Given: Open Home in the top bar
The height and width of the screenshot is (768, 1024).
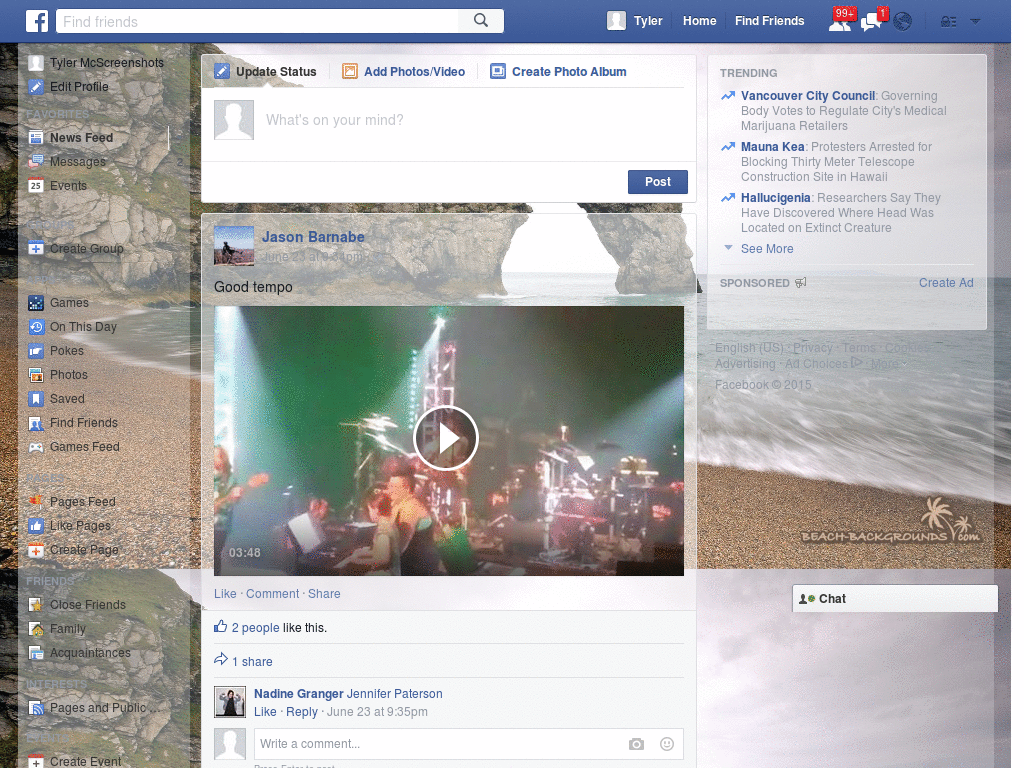Looking at the screenshot, I should coord(699,21).
